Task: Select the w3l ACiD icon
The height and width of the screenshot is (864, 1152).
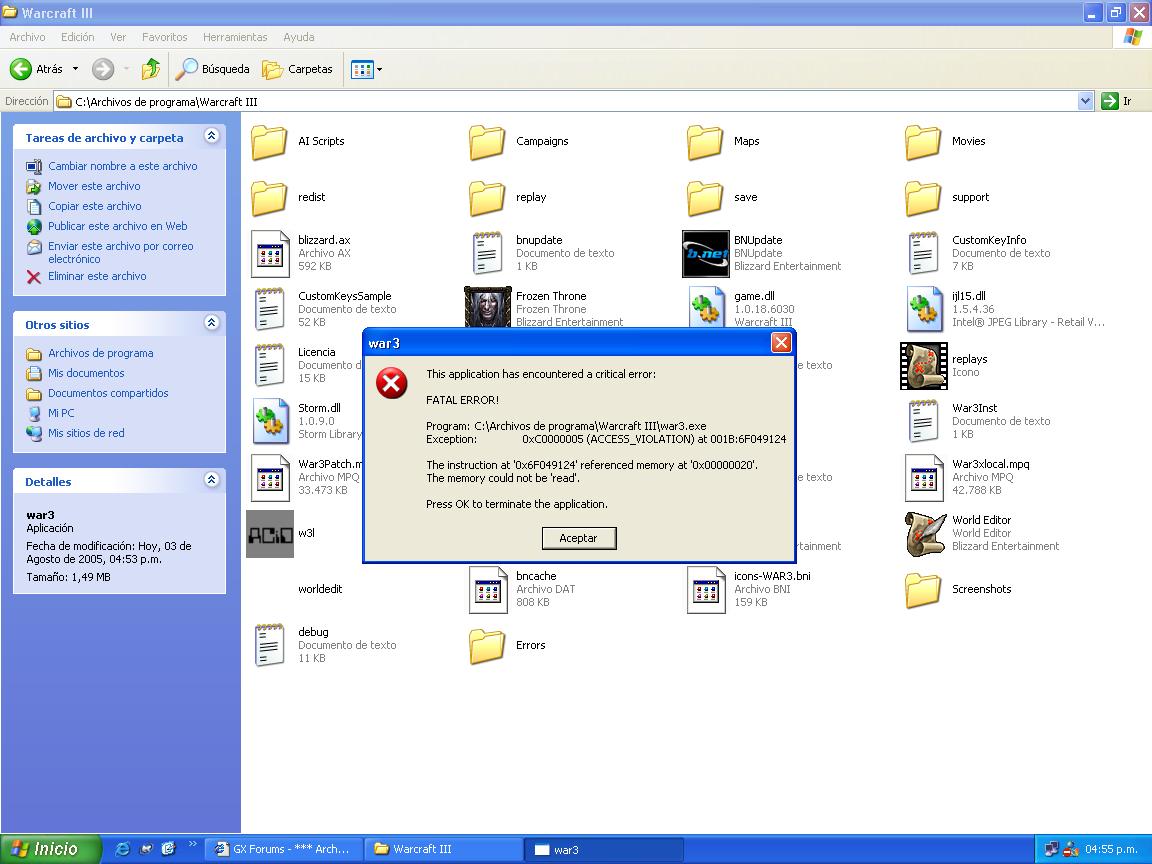Action: tap(270, 534)
